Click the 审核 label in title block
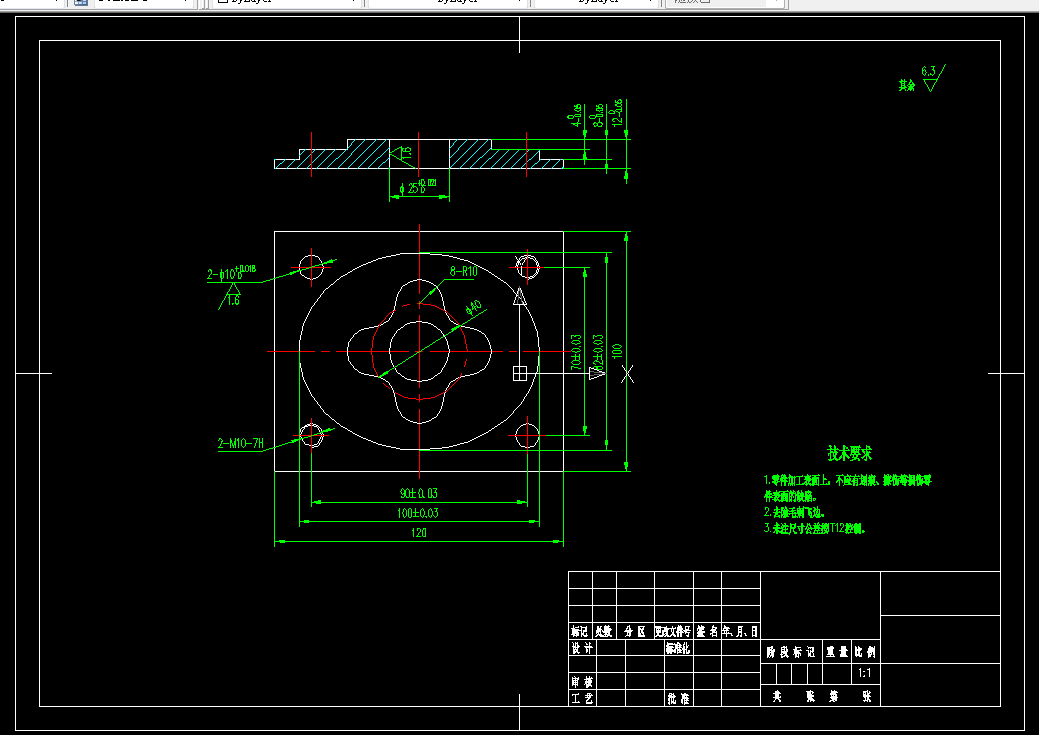Viewport: 1039px width, 735px height. click(x=582, y=681)
